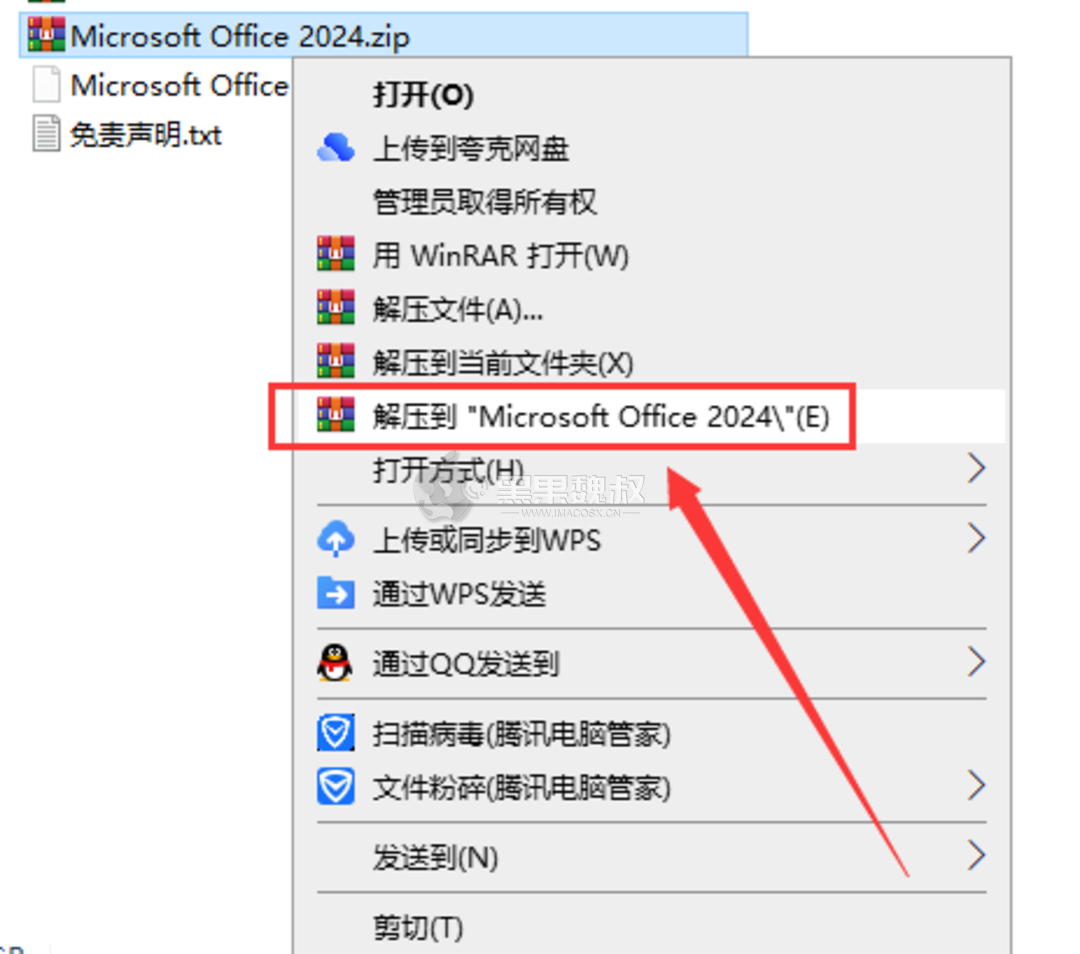Image resolution: width=1080 pixels, height=954 pixels.
Task: Click the cloud icon for 上传到夸克网盘
Action: (336, 148)
